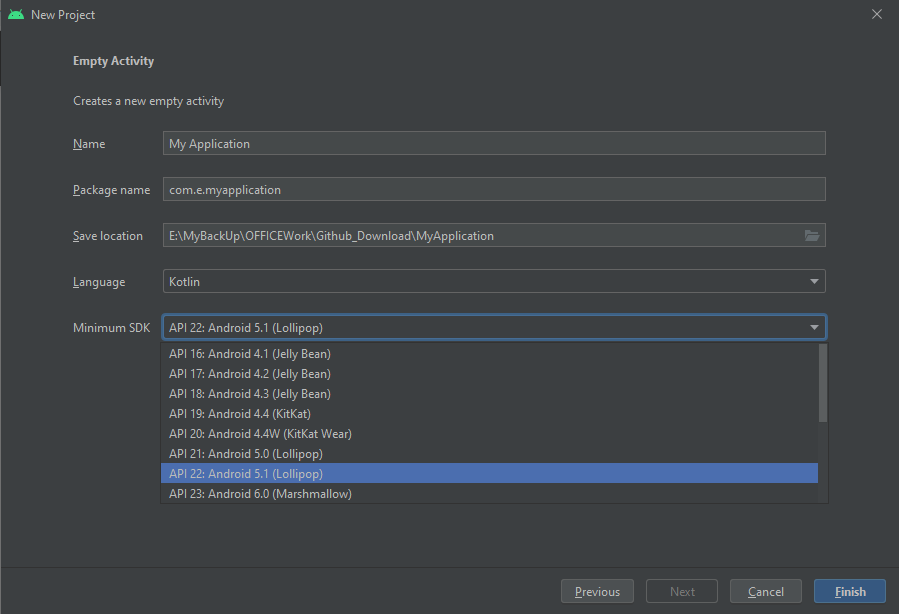Click the Minimum SDK combo box showing API 22

494,327
